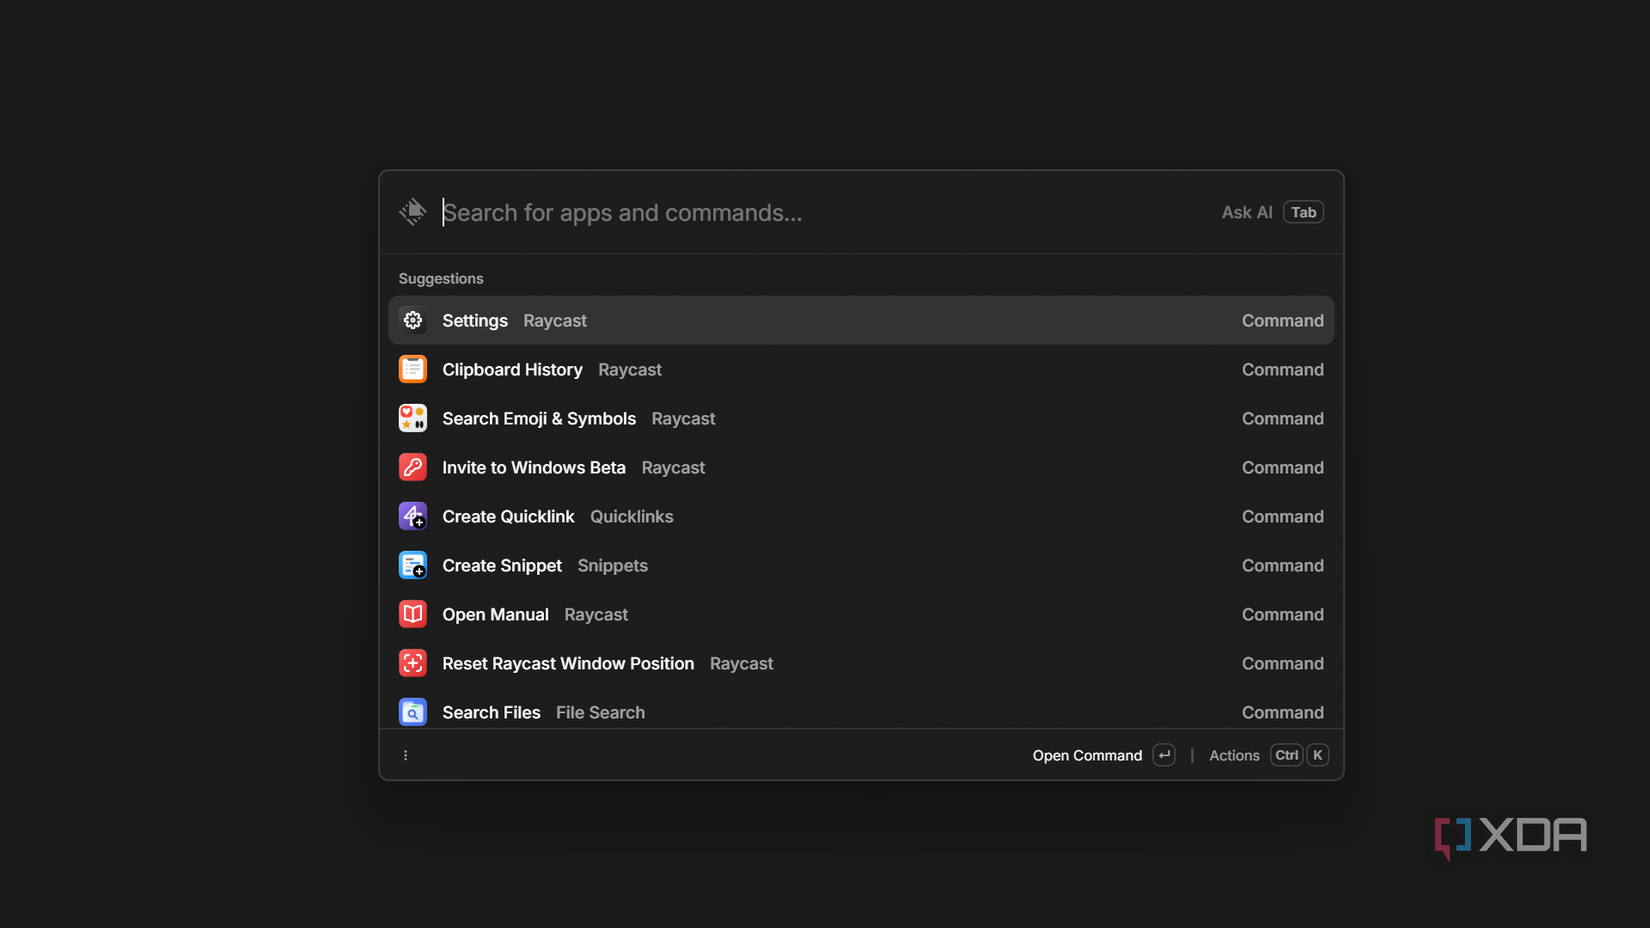The width and height of the screenshot is (1650, 928).
Task: Click the Suggestions section header
Action: coord(441,278)
